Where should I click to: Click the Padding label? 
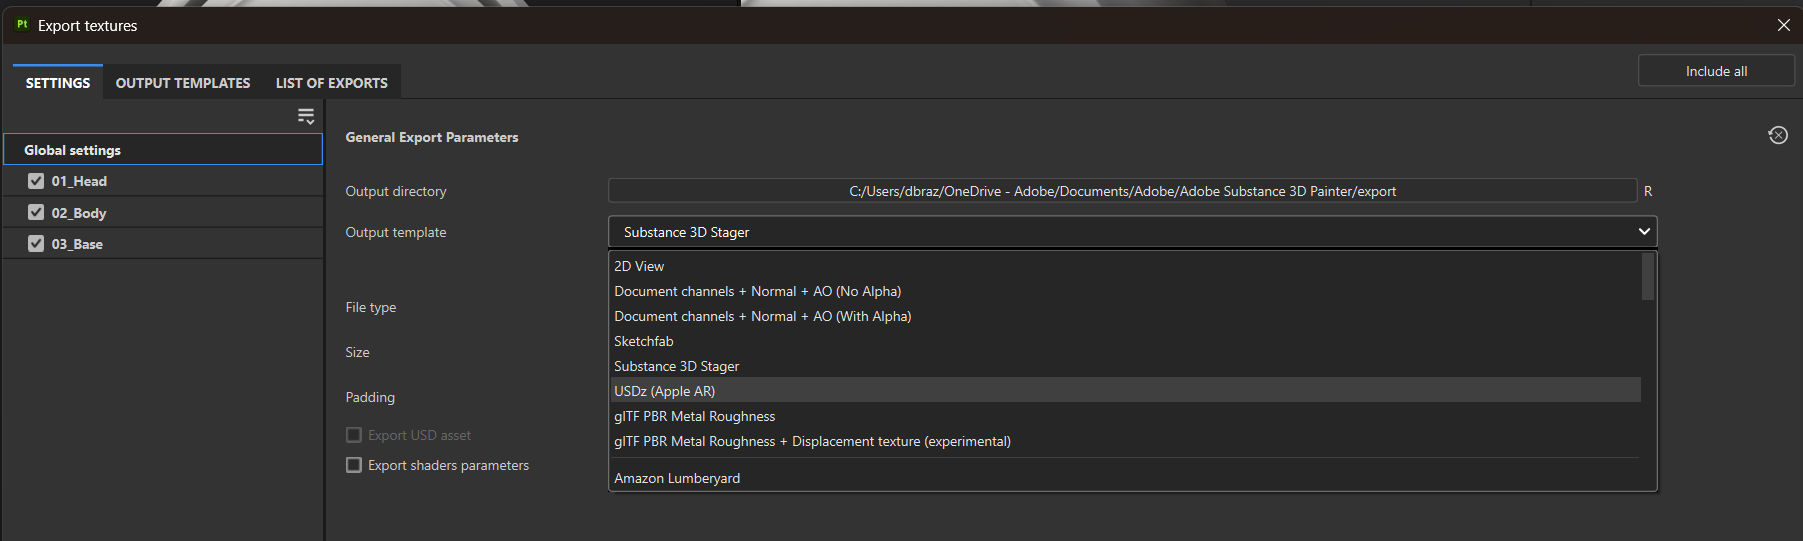370,397
